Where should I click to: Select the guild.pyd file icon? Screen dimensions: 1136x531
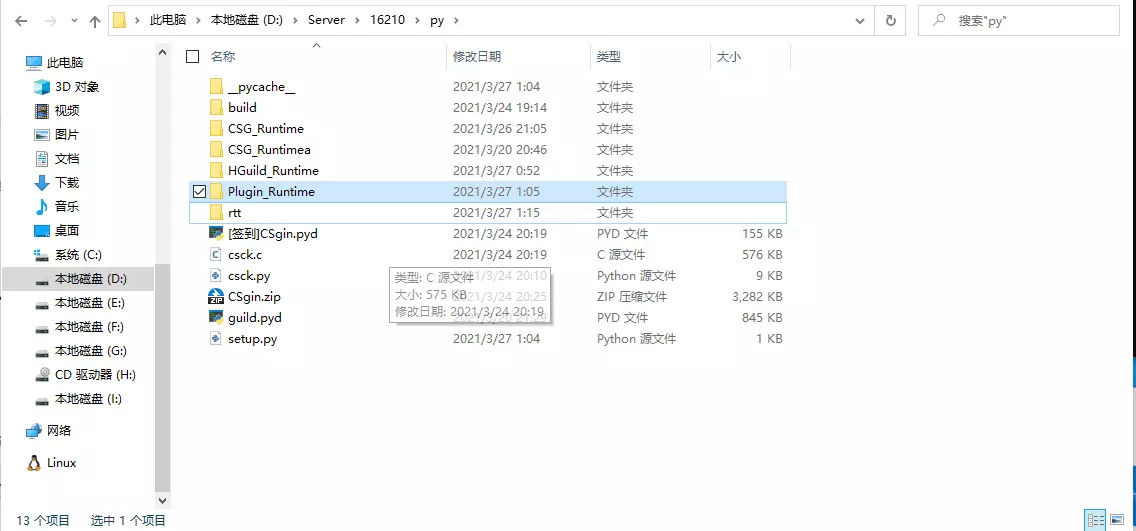pos(216,317)
